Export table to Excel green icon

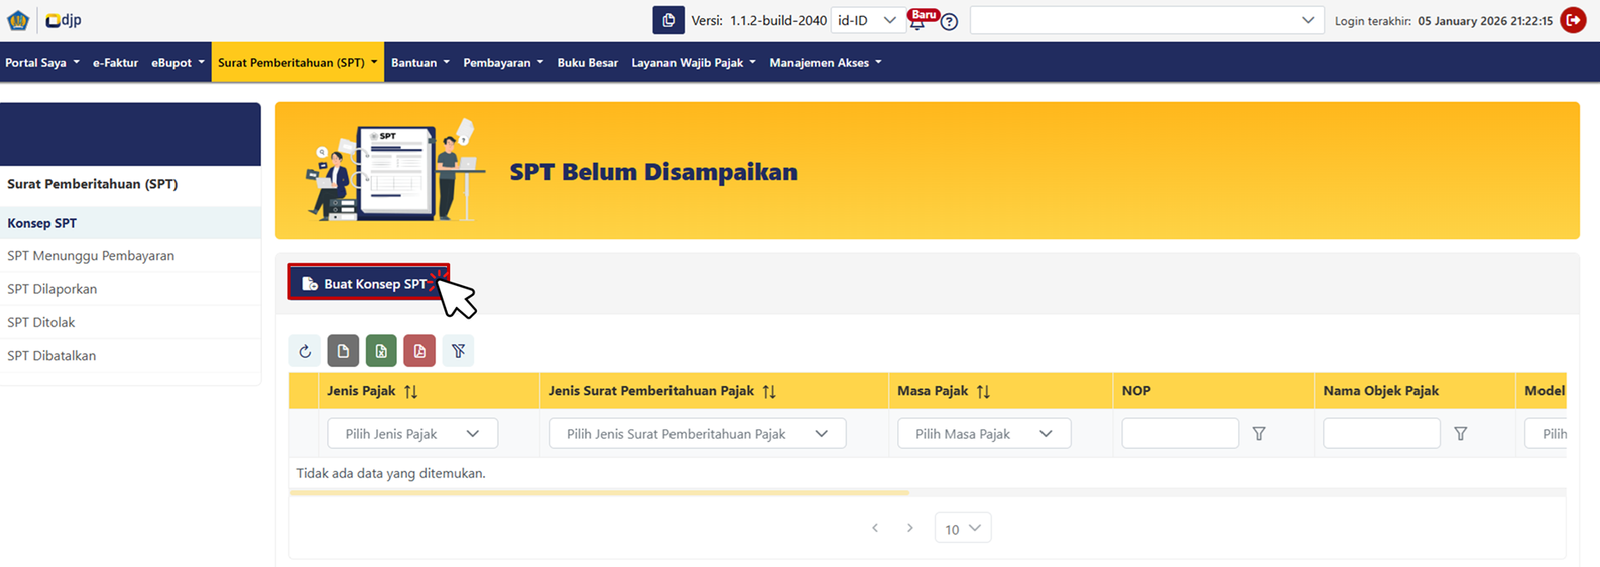click(x=381, y=351)
